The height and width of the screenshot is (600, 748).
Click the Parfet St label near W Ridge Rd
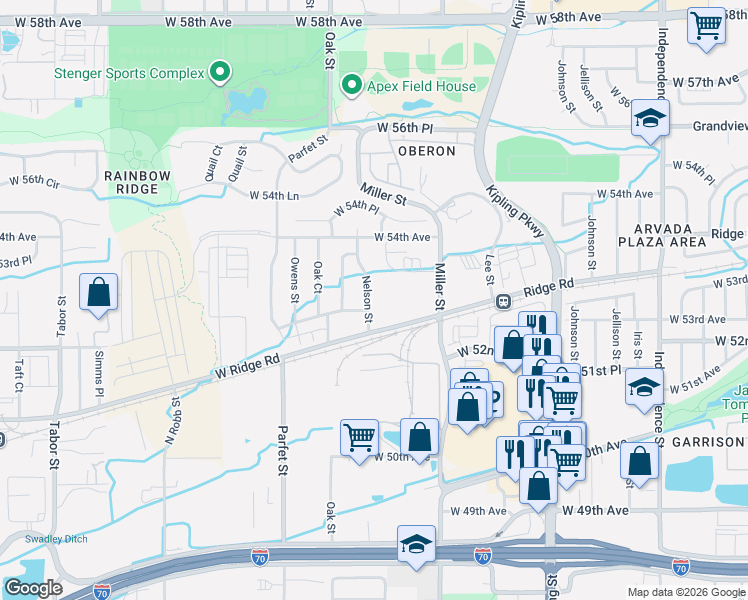point(282,451)
